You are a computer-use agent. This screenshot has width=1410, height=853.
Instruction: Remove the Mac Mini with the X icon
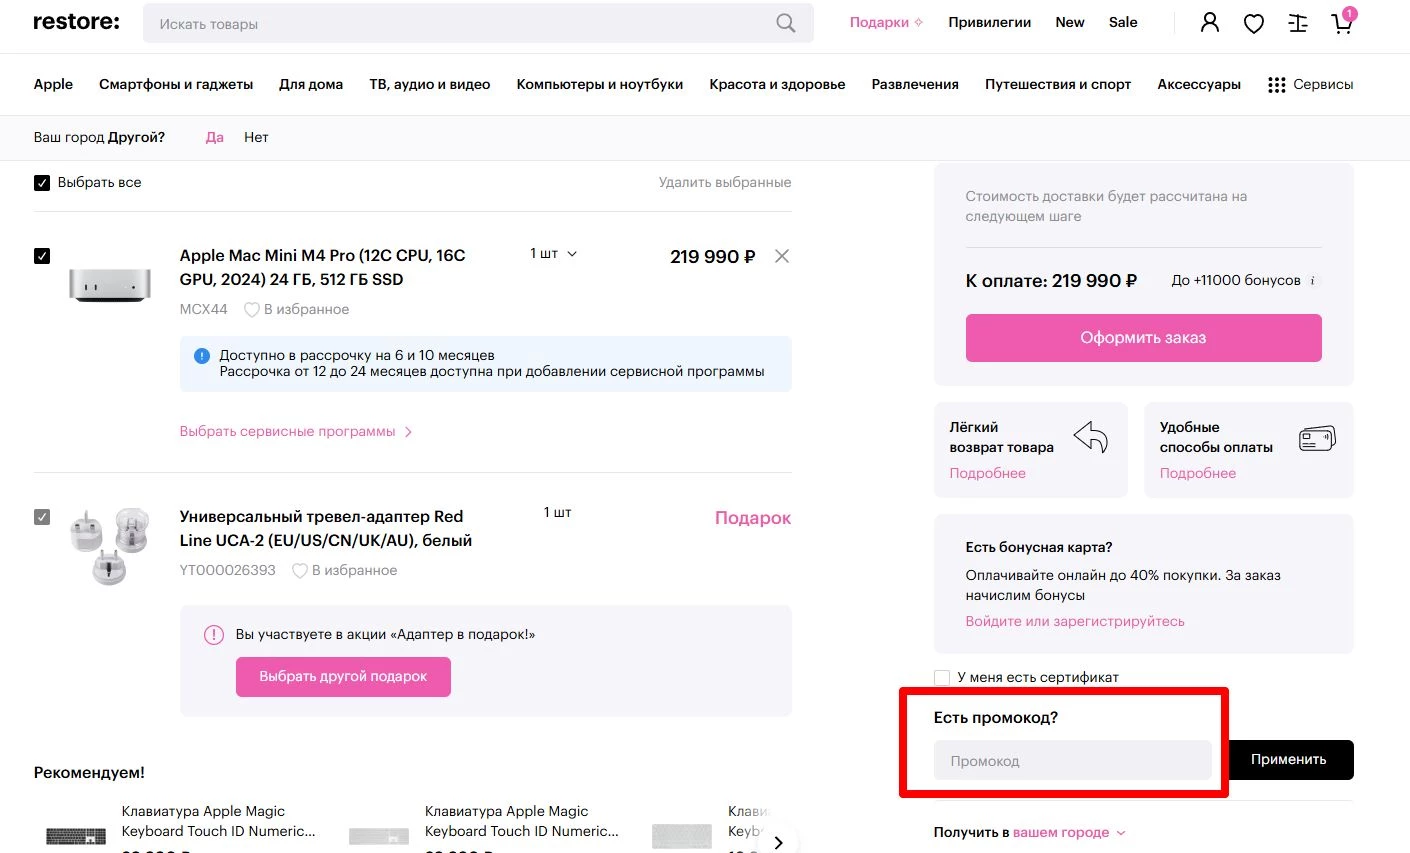coord(781,256)
